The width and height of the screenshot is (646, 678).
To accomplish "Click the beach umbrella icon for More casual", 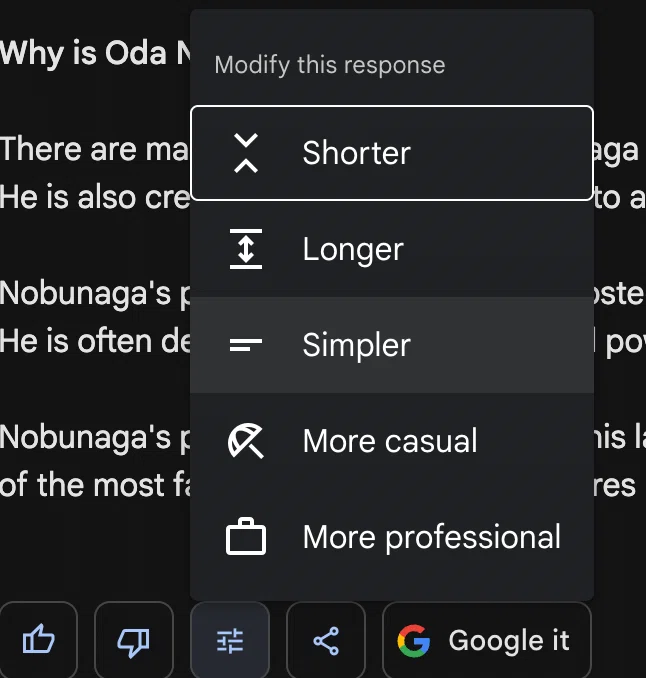I will click(246, 441).
